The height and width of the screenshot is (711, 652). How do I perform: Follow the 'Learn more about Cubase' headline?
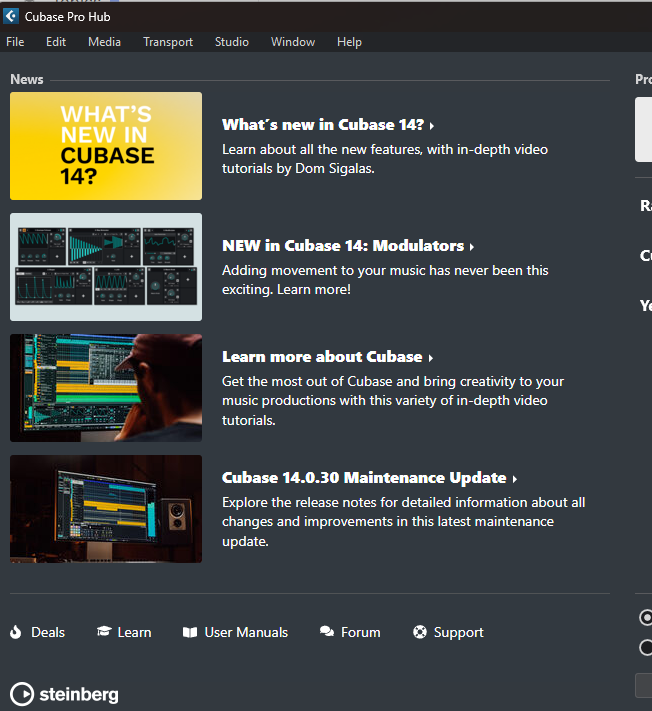(322, 357)
